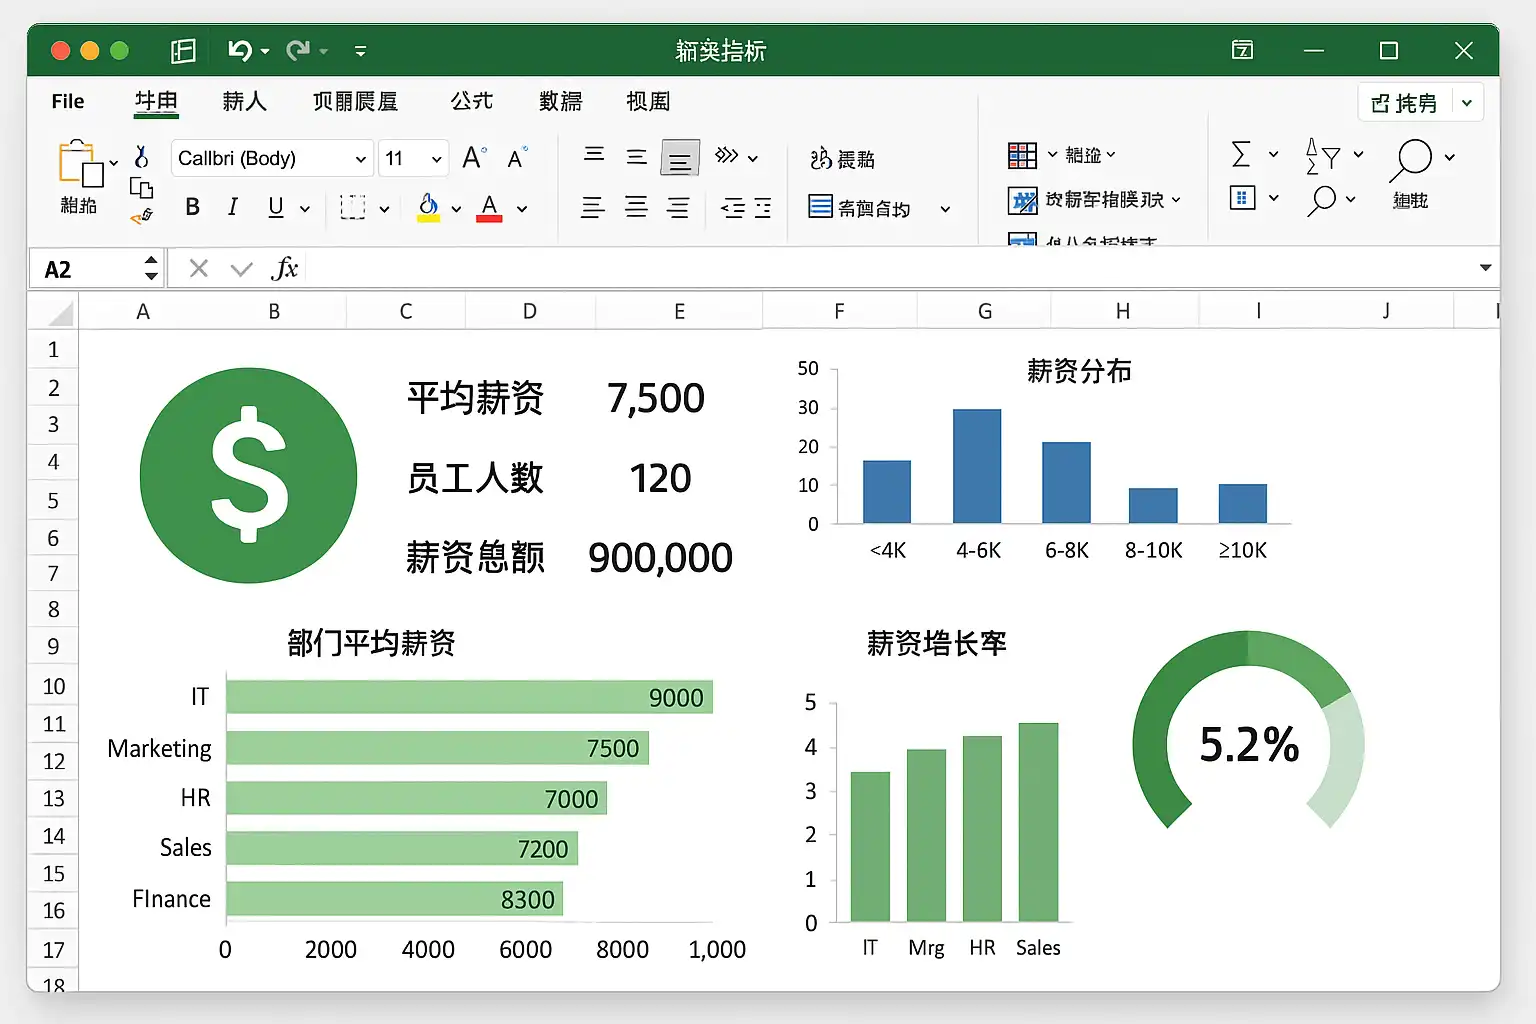Click the Share button at top right
This screenshot has width=1536, height=1024.
pyautogui.click(x=1405, y=102)
